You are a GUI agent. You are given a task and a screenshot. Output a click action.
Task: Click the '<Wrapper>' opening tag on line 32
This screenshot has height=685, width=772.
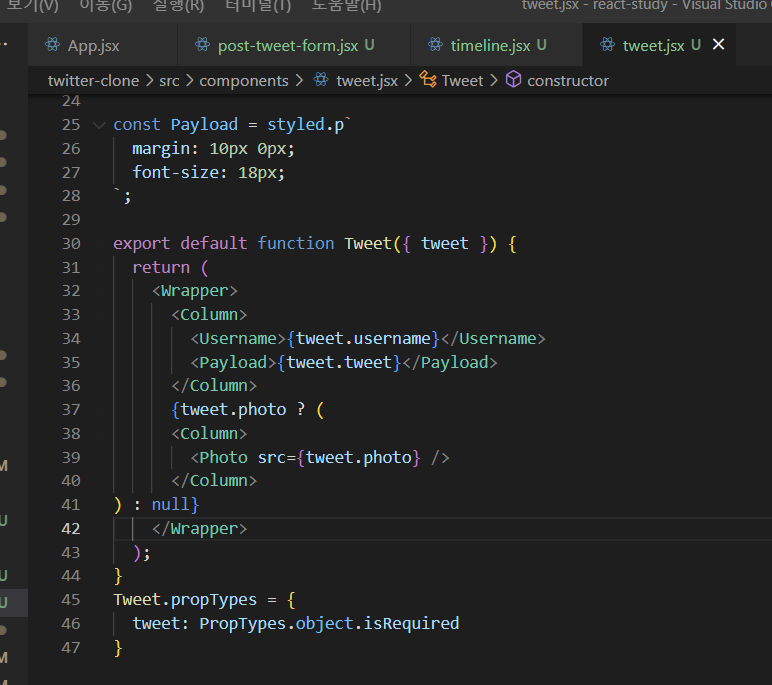point(195,291)
